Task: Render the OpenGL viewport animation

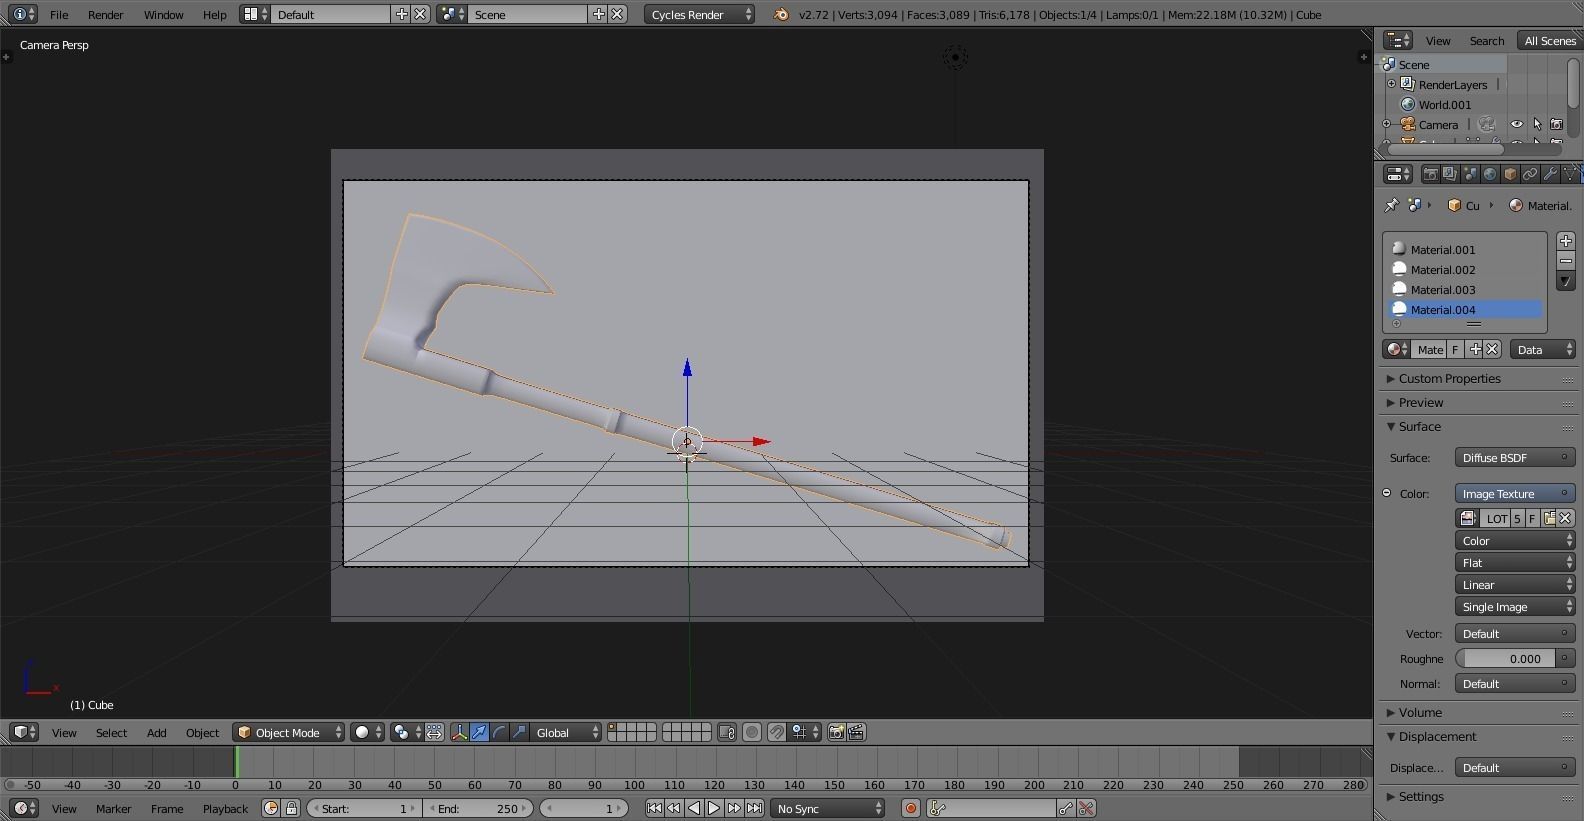Action: [856, 732]
